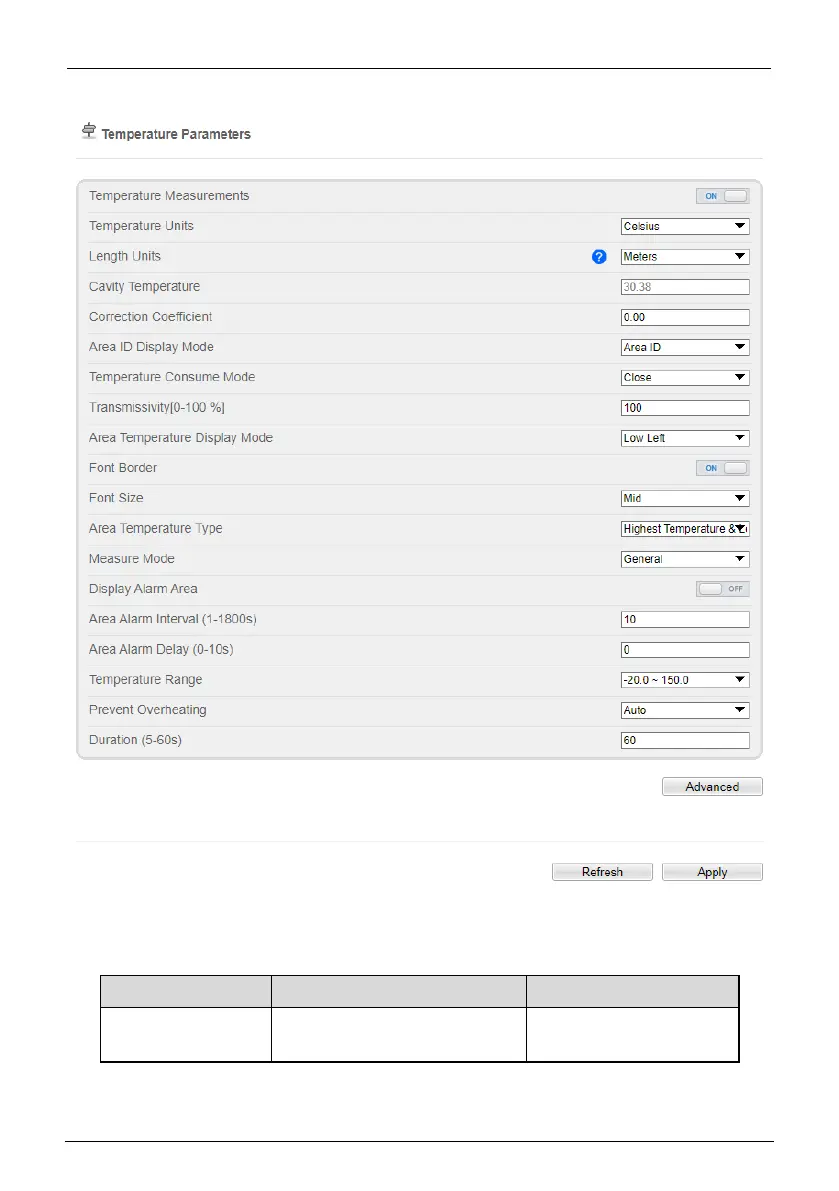
Task: Expand the Length Units Meters dropdown
Action: 685,257
